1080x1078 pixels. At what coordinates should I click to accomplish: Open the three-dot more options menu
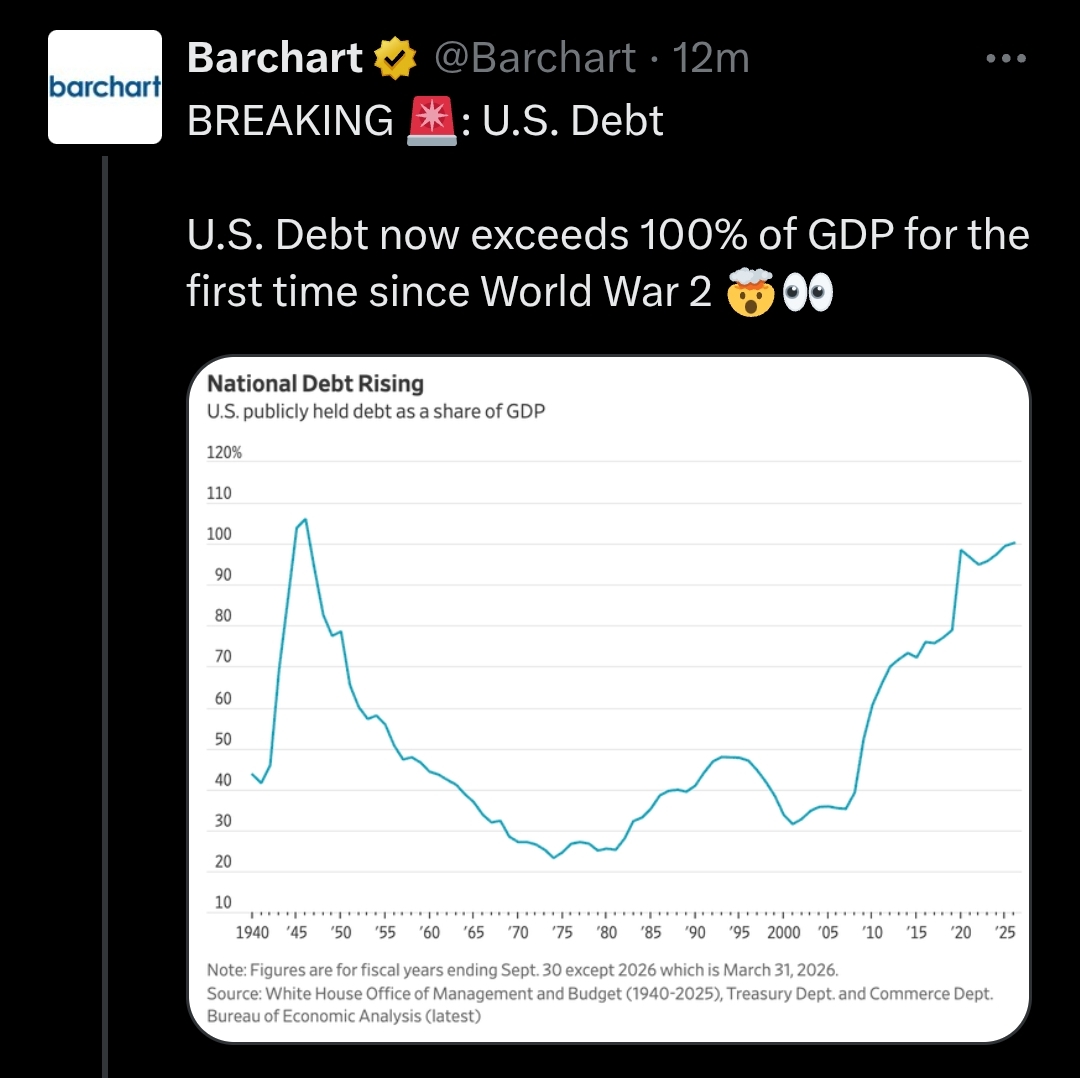[1006, 59]
